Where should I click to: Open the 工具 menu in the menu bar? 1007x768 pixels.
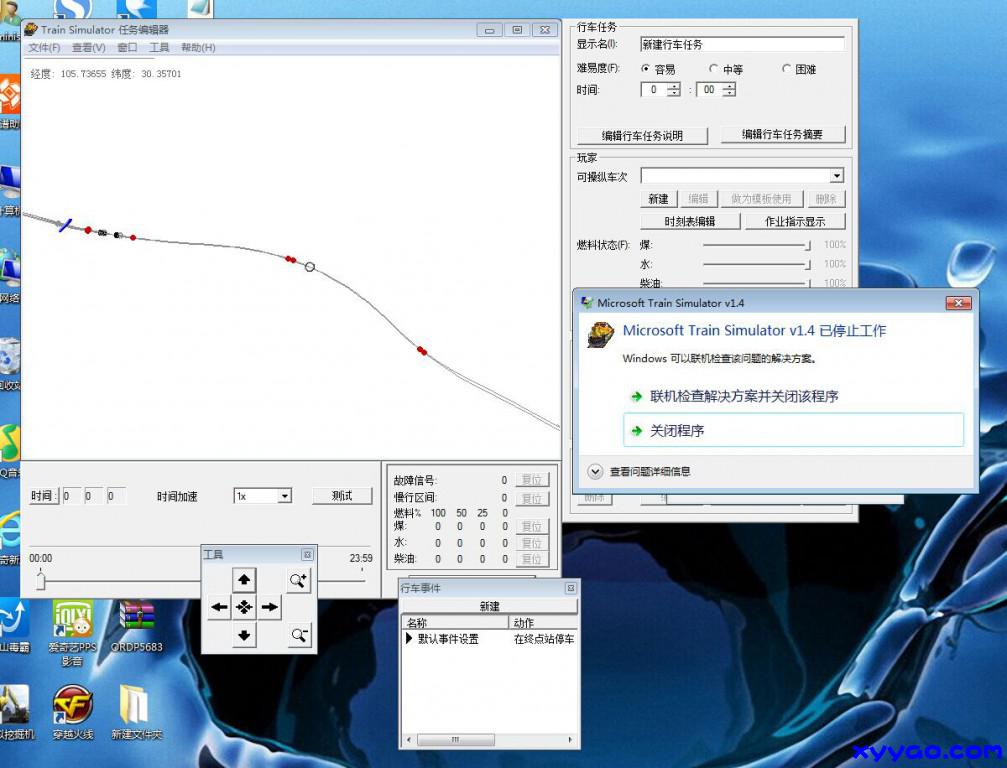159,48
